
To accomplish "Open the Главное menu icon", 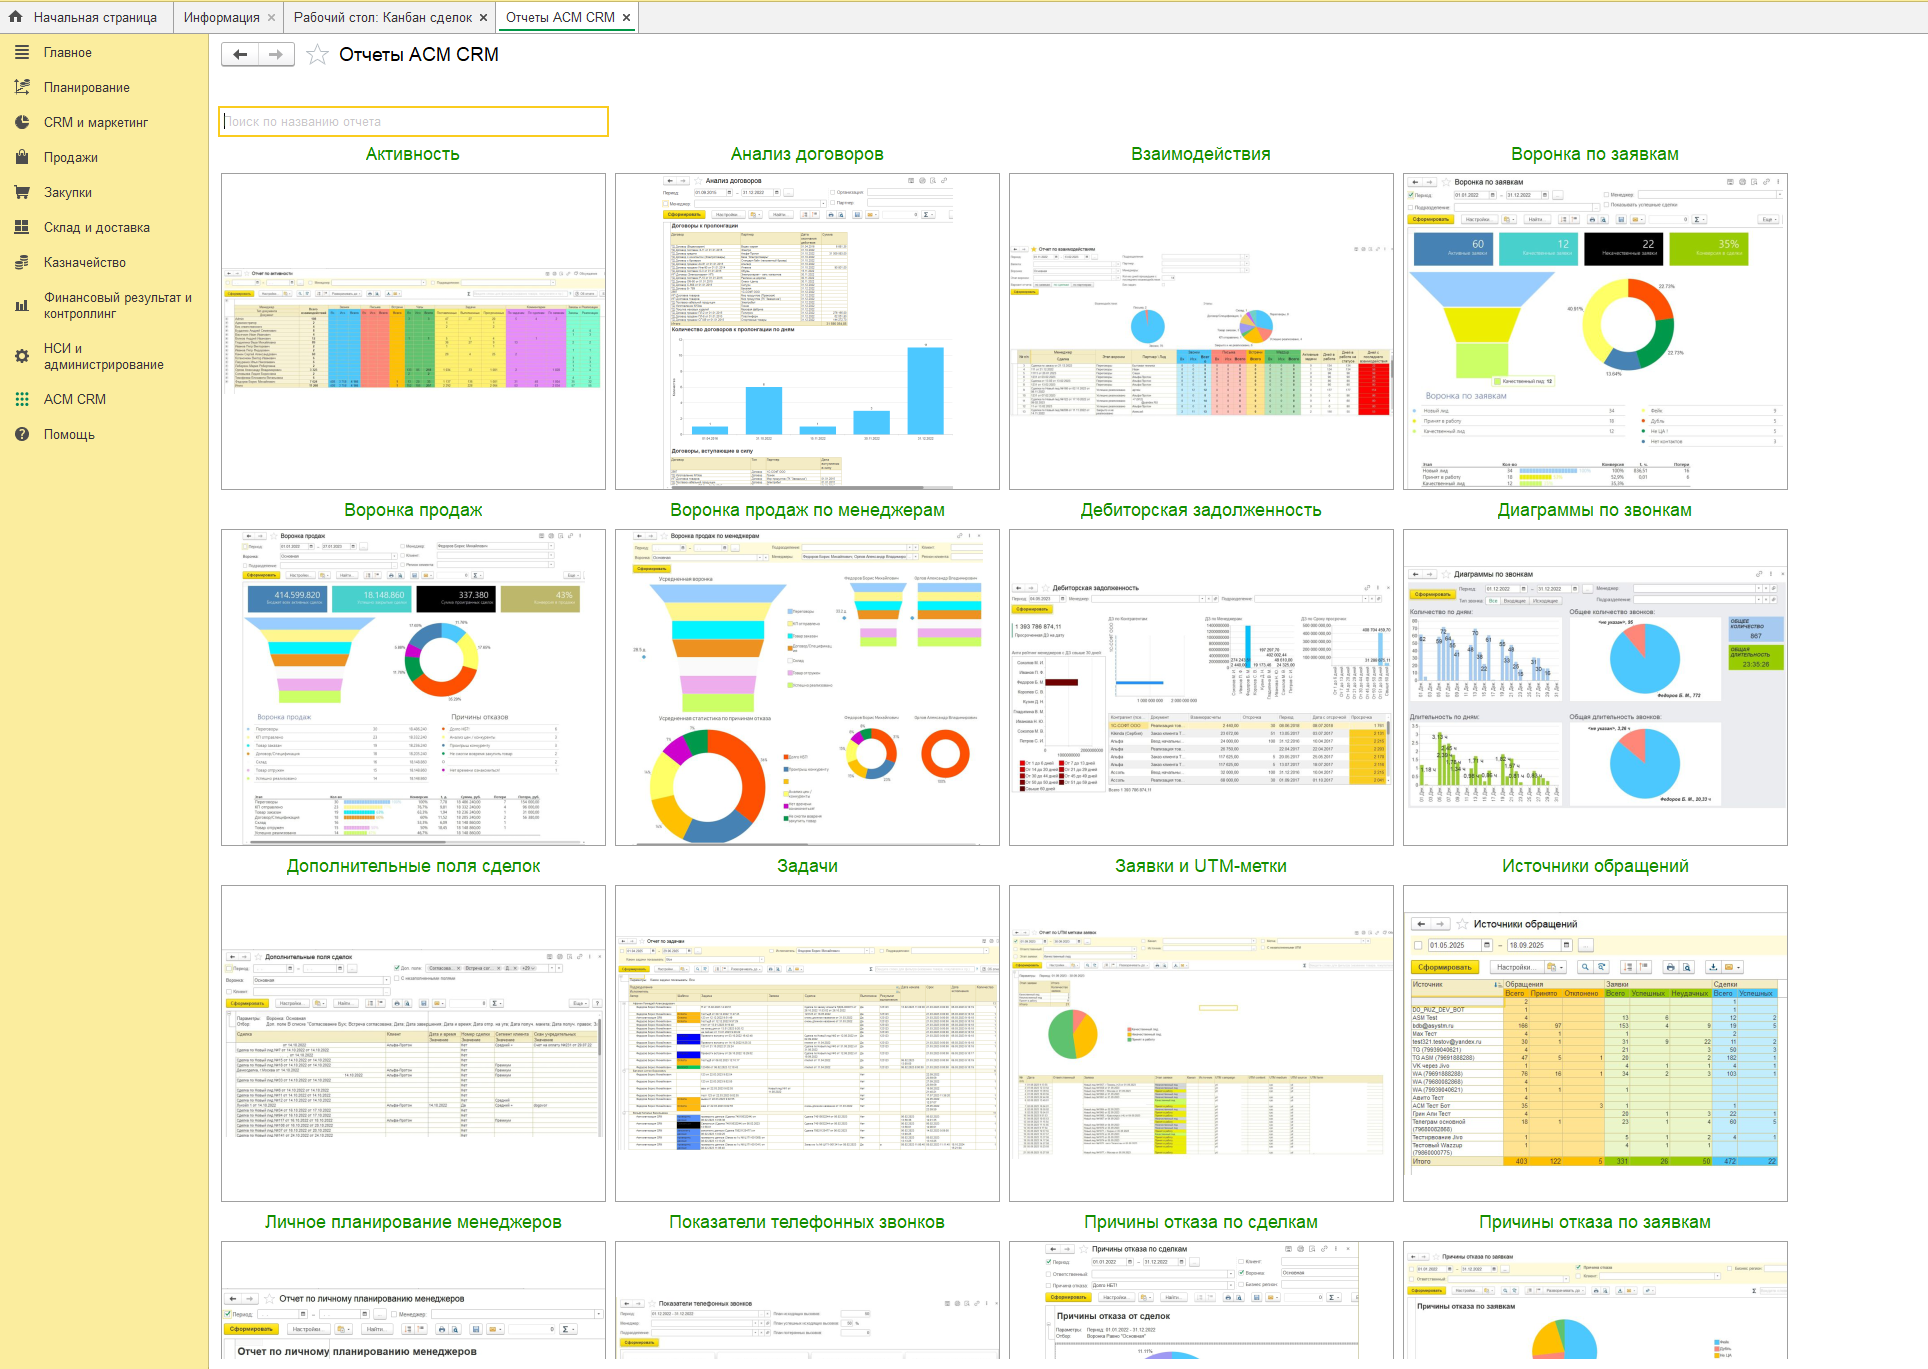I will [x=22, y=52].
